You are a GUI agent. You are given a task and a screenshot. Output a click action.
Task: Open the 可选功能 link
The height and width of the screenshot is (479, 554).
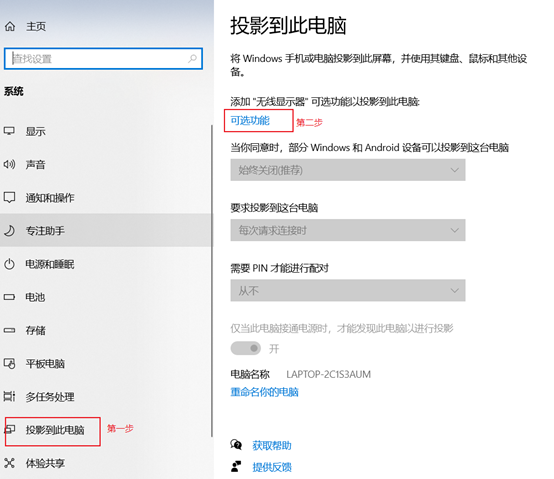(250, 121)
